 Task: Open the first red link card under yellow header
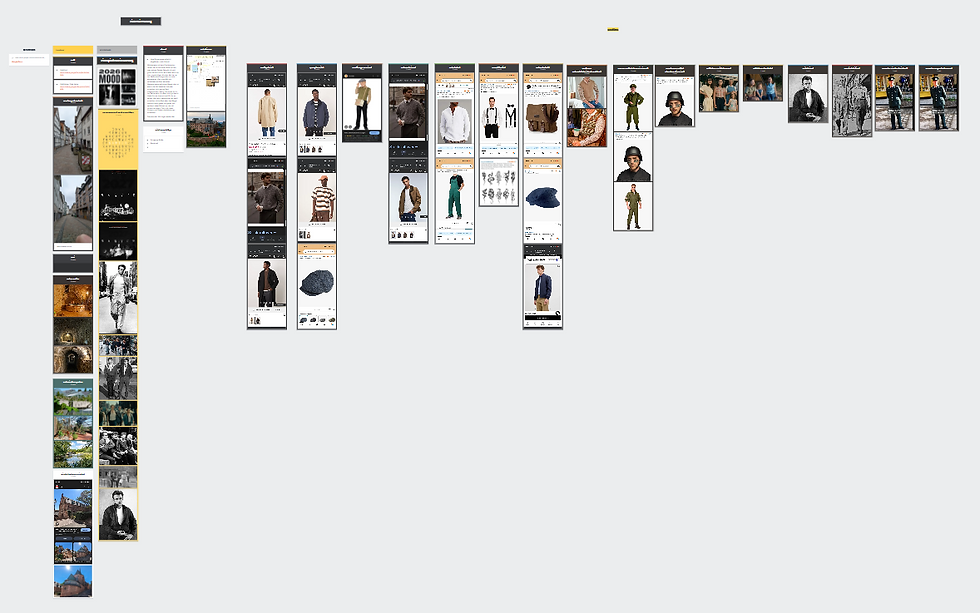pos(73,72)
